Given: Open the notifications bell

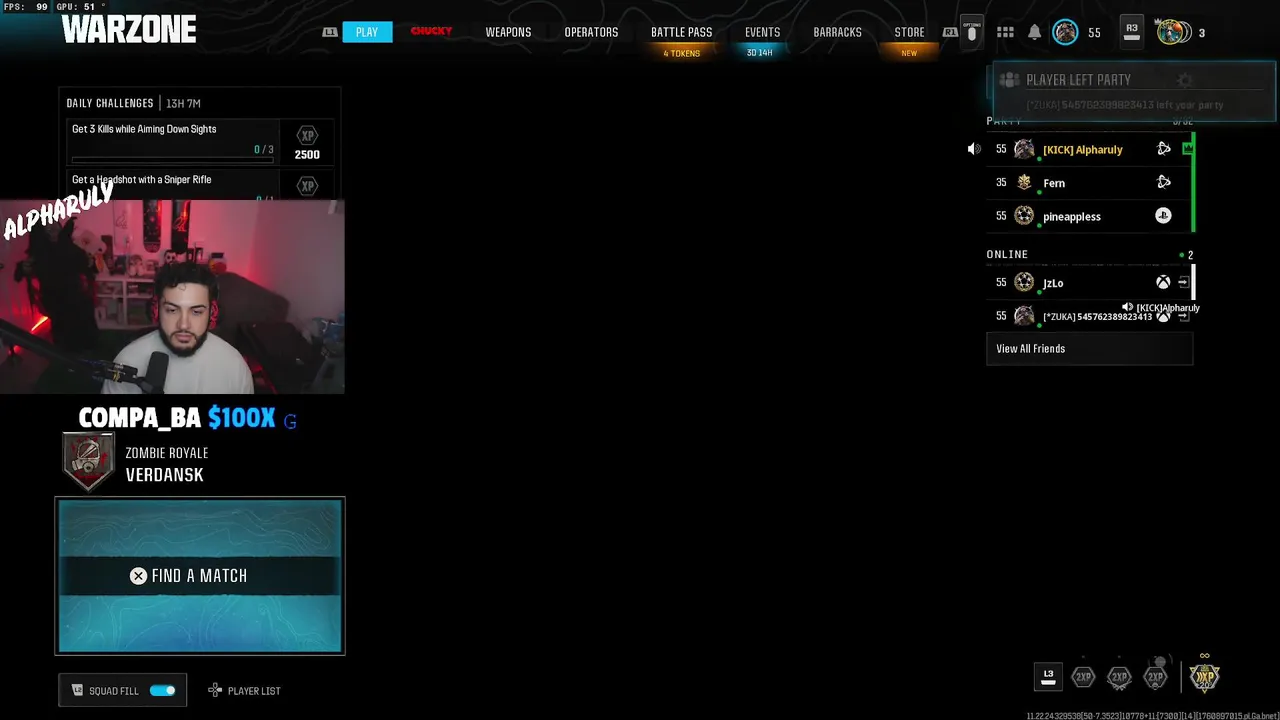Looking at the screenshot, I should click(x=1035, y=32).
